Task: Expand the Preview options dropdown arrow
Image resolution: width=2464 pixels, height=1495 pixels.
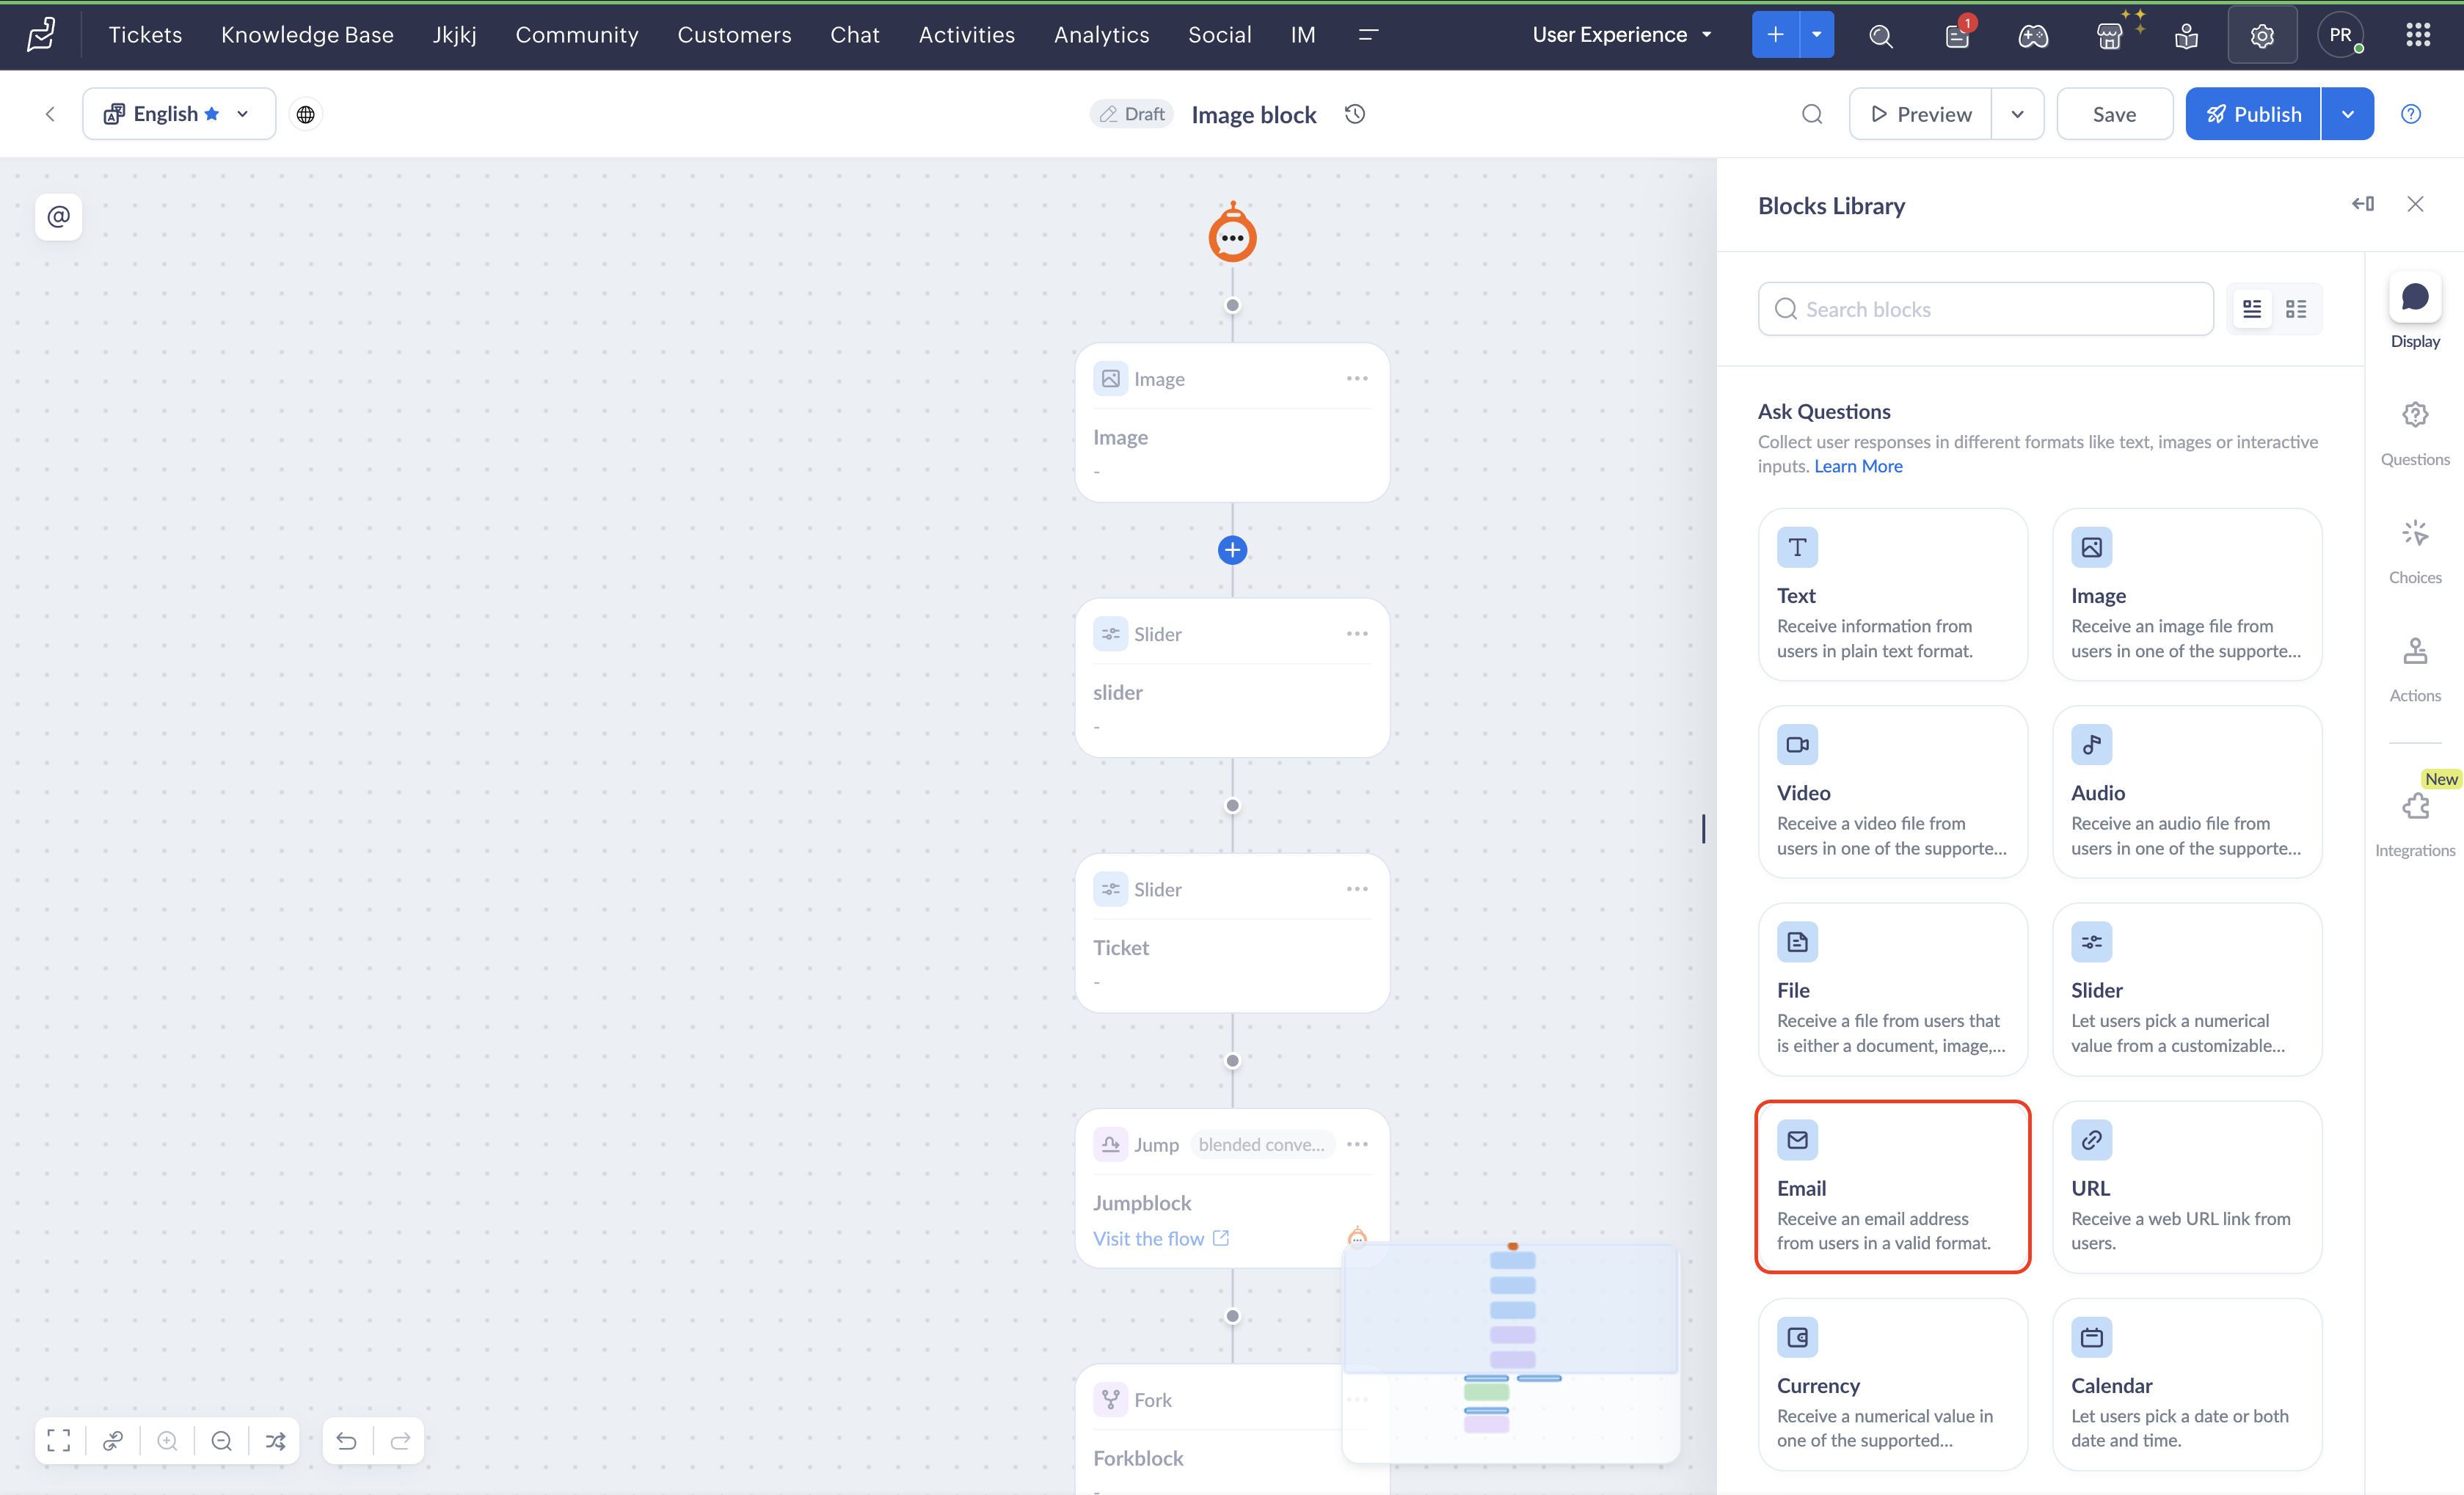Action: (x=2017, y=114)
